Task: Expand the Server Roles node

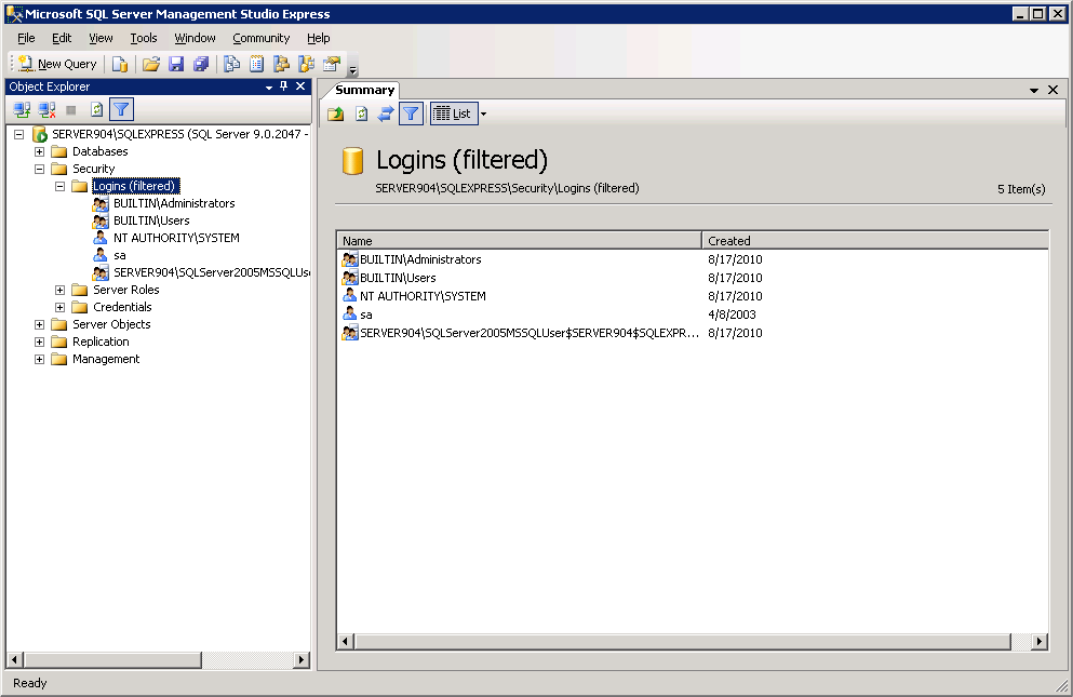Action: coord(60,290)
